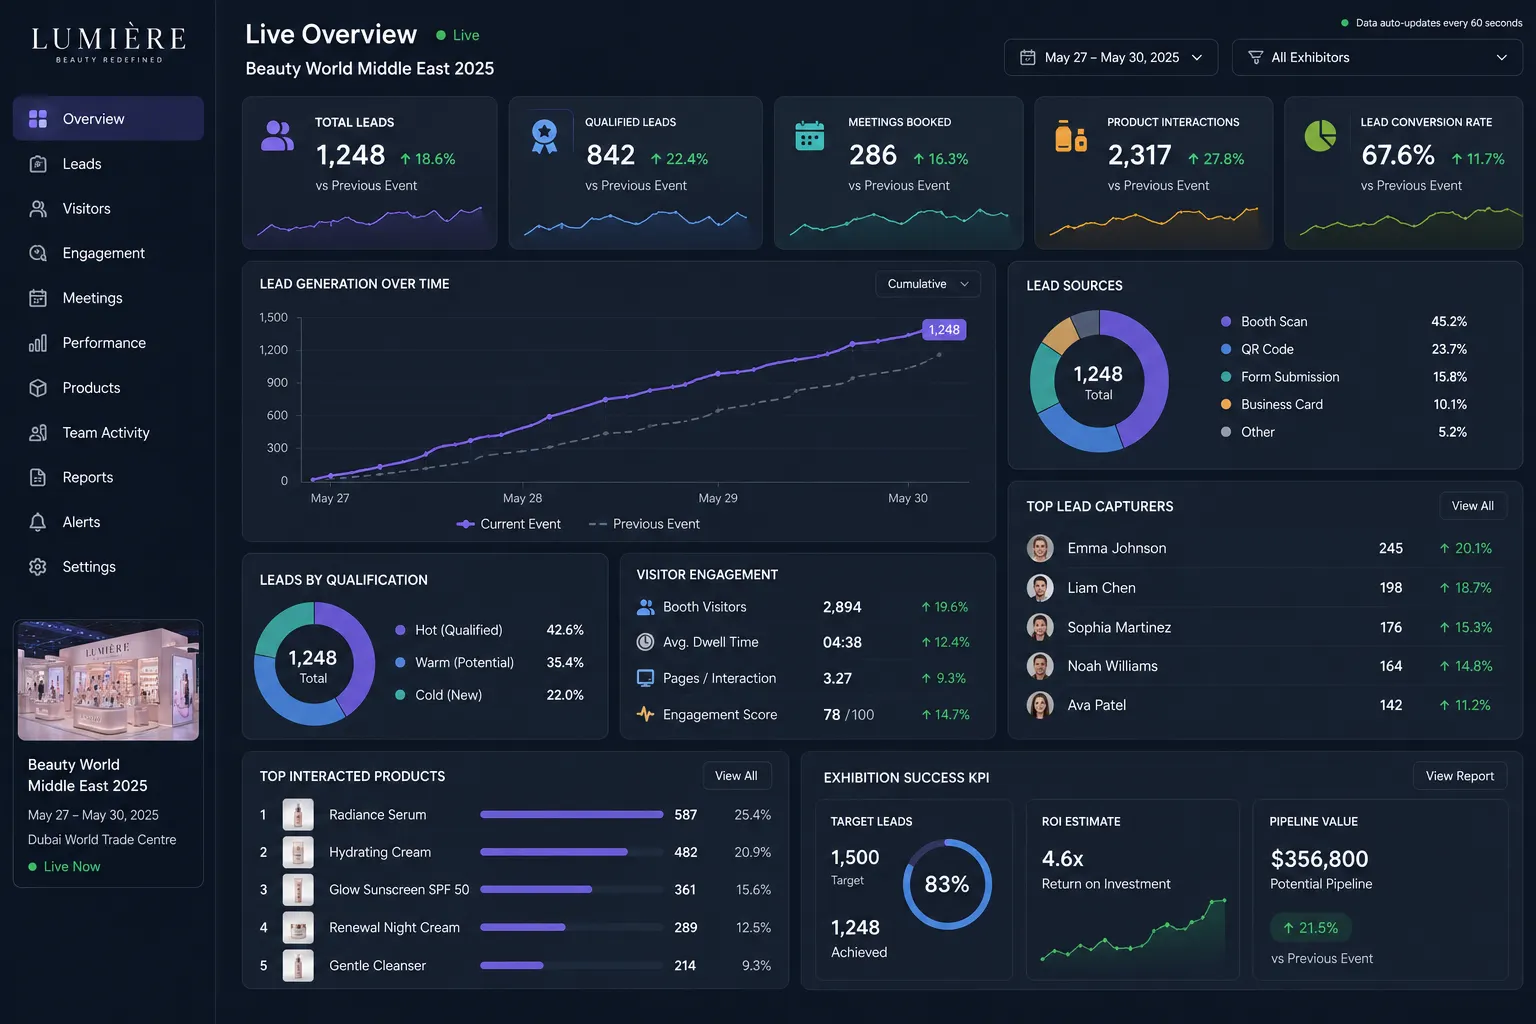Click the Lead Sources donut chart
The height and width of the screenshot is (1024, 1536).
click(x=1099, y=381)
